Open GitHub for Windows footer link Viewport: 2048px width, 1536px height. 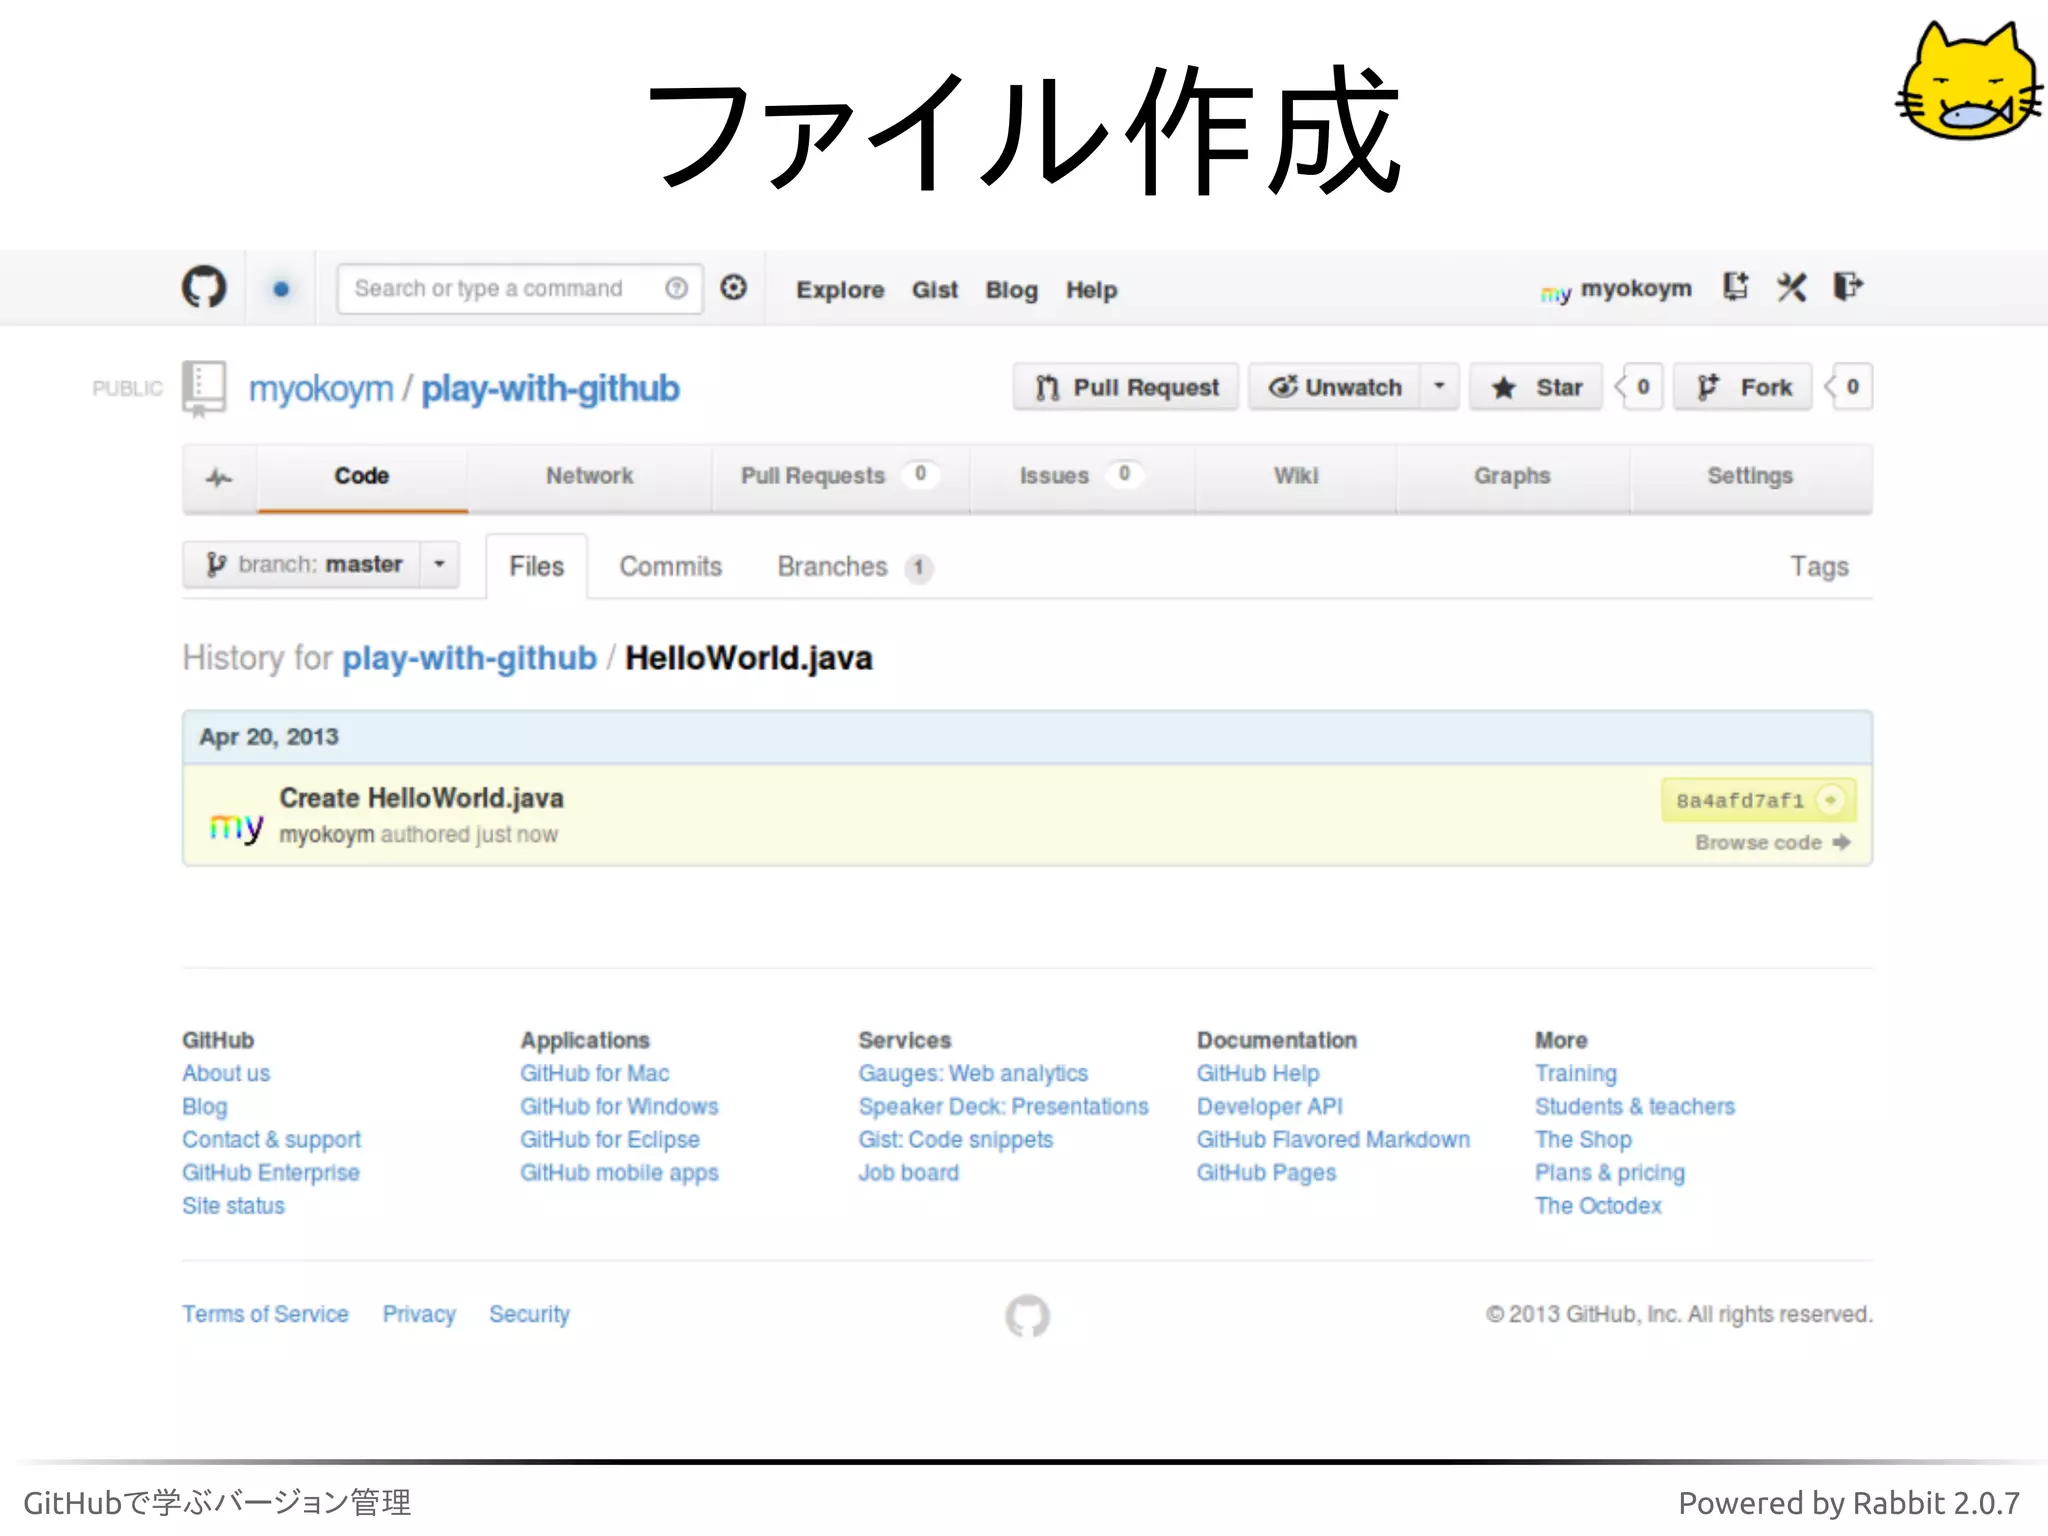(x=619, y=1107)
